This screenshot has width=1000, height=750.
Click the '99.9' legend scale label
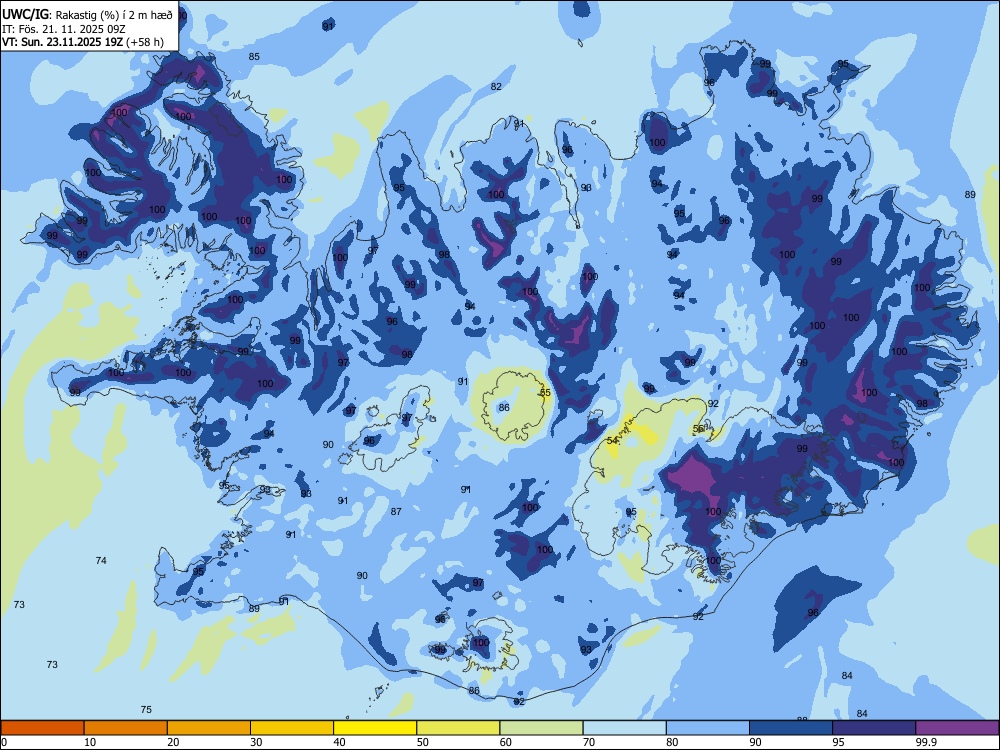click(x=926, y=742)
